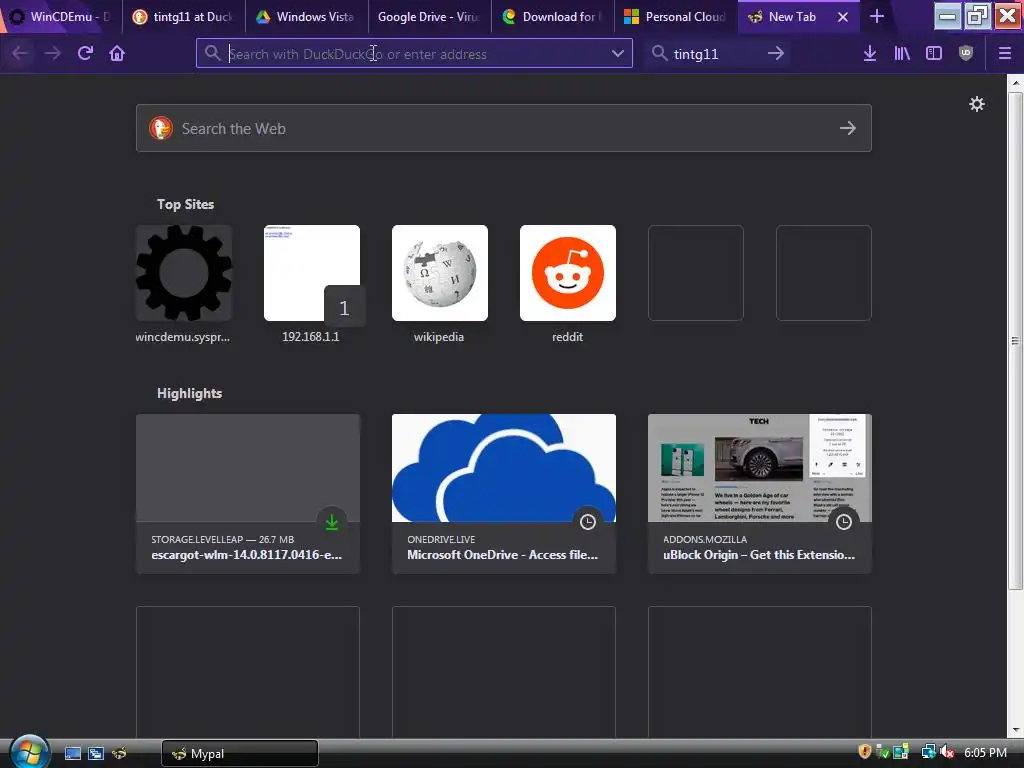This screenshot has width=1024, height=768.
Task: Switch to the Download for tab
Action: pyautogui.click(x=552, y=17)
